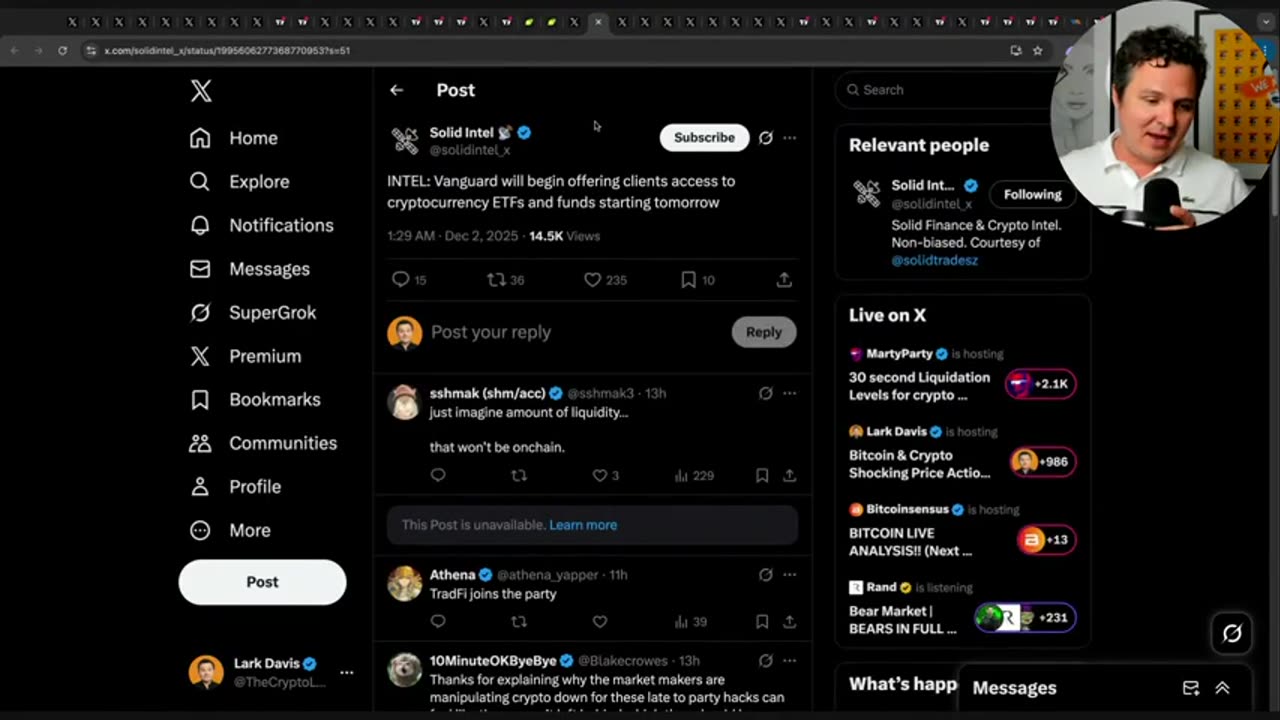The height and width of the screenshot is (720, 1280).
Task: Click the browser address bar URL
Action: 227,50
